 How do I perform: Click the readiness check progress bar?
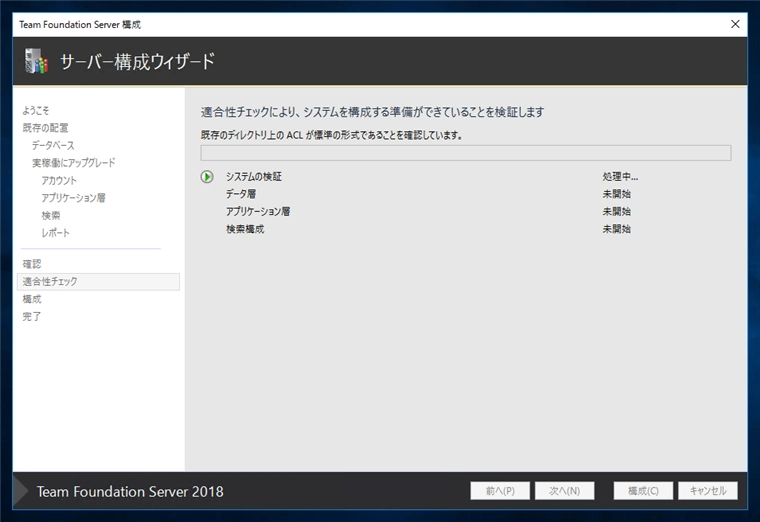click(x=466, y=153)
